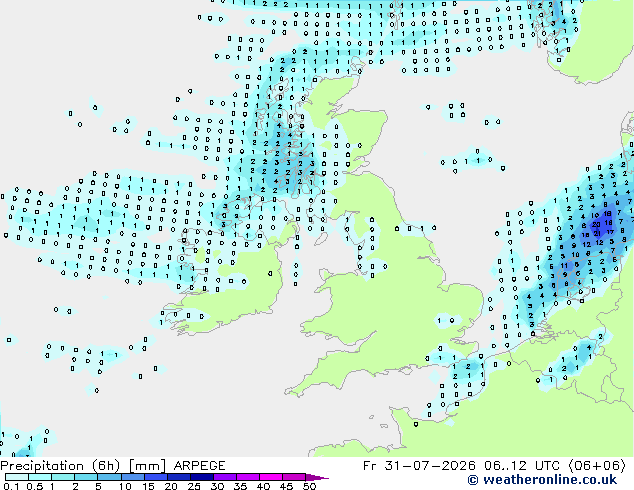Click the "(06+06)" forecast step text
Screen dimensions: 634x490
[597, 466]
